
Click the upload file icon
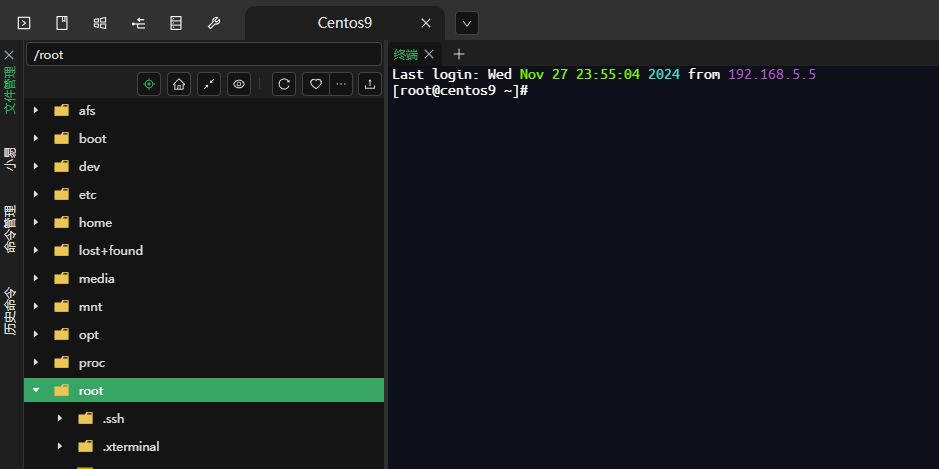370,84
